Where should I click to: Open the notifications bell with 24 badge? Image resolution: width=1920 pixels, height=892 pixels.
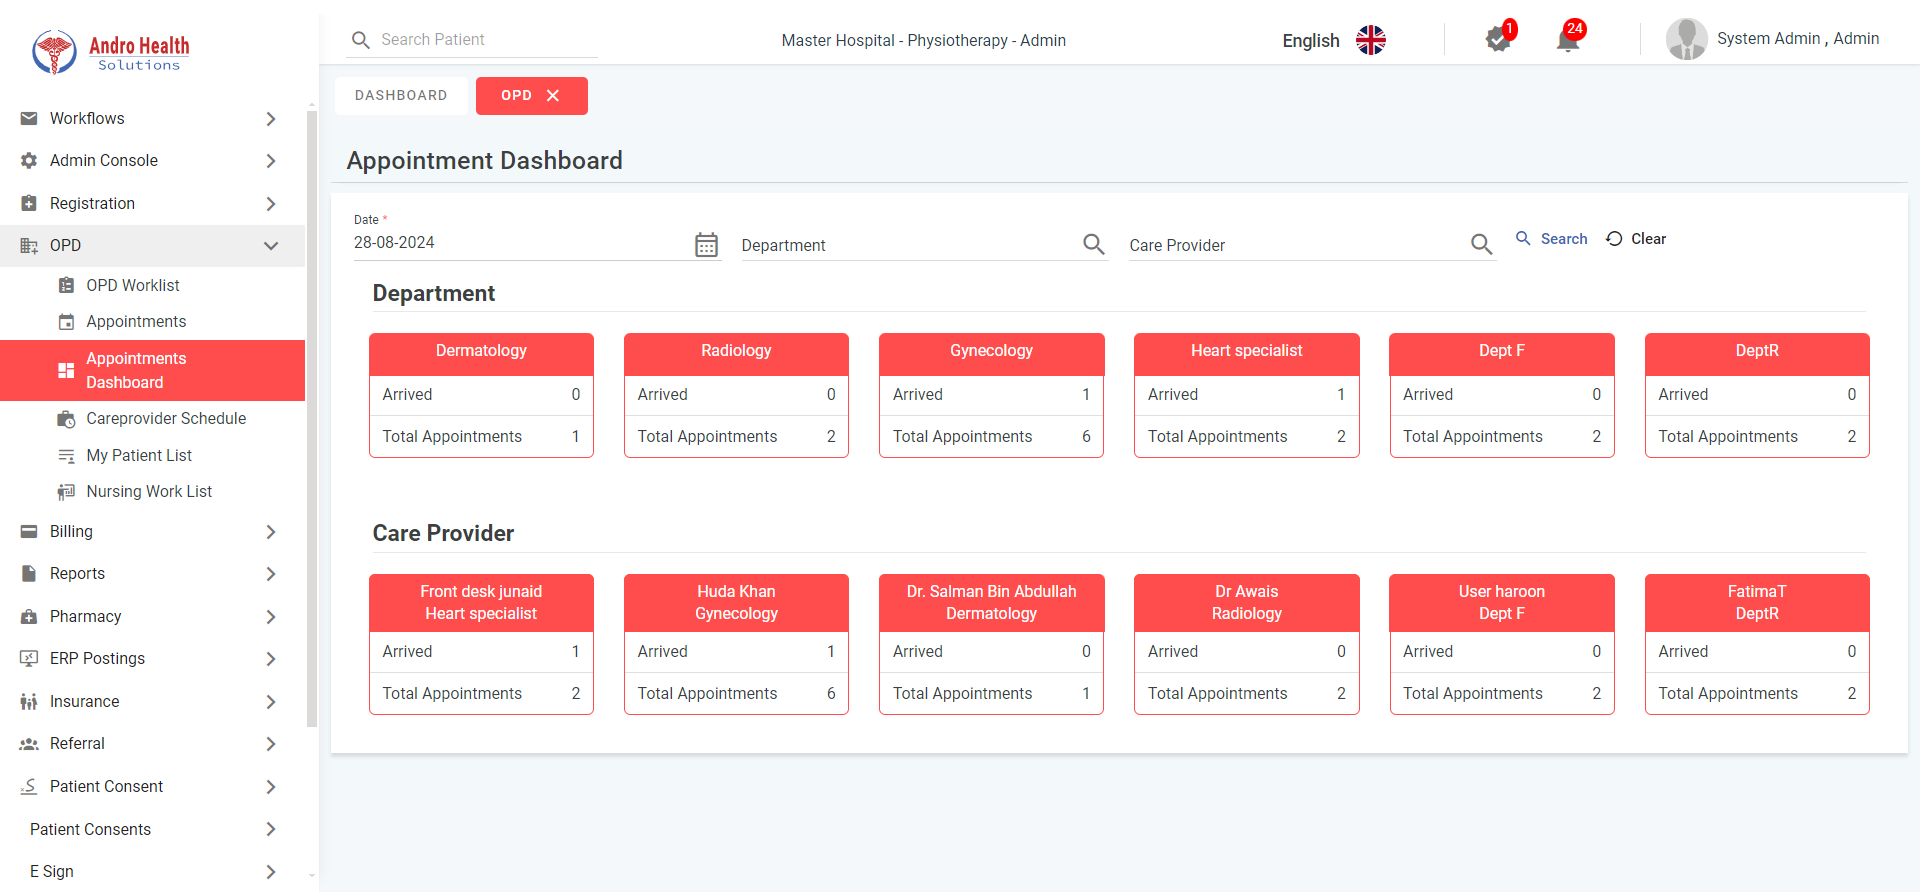1568,40
